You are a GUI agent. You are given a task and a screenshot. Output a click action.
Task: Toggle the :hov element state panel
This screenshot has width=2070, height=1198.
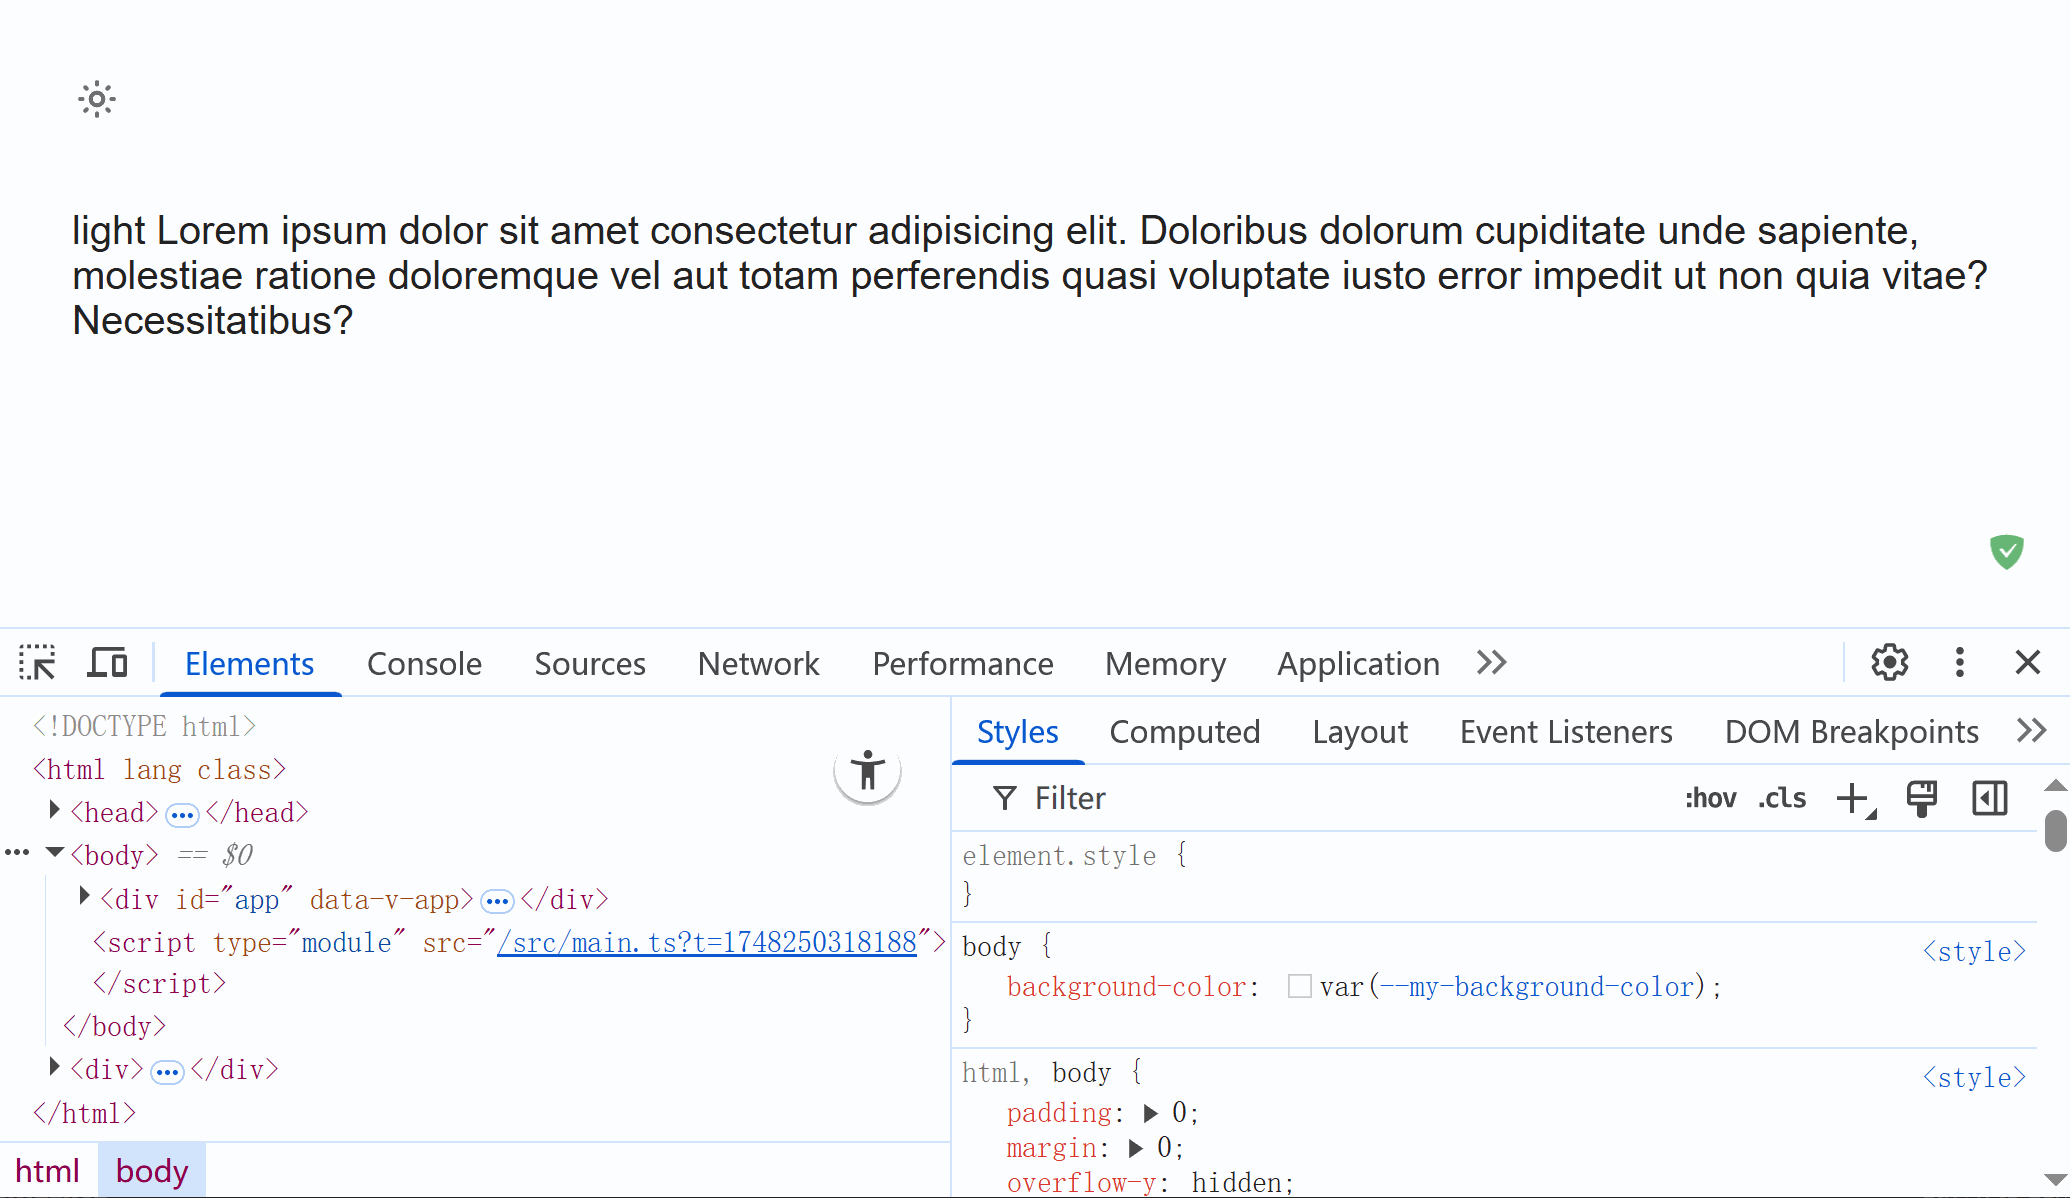(1710, 798)
